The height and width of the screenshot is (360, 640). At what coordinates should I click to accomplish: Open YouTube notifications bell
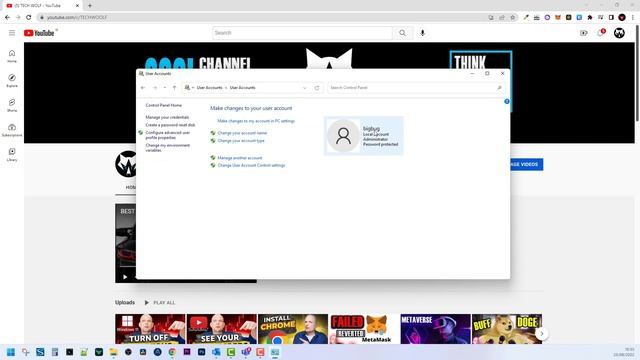601,33
